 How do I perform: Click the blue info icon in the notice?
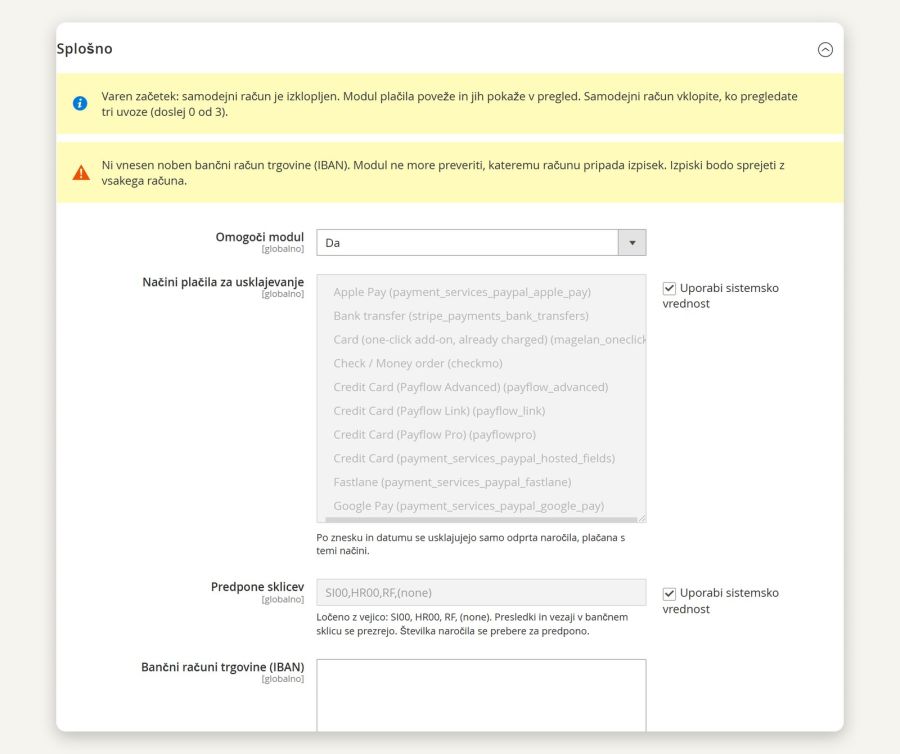[x=80, y=103]
